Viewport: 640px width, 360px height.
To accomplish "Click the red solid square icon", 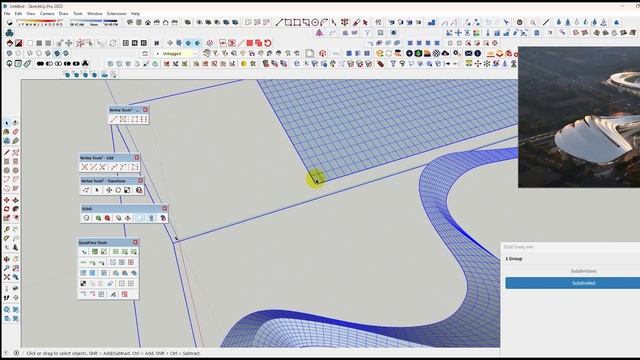I will (x=249, y=43).
